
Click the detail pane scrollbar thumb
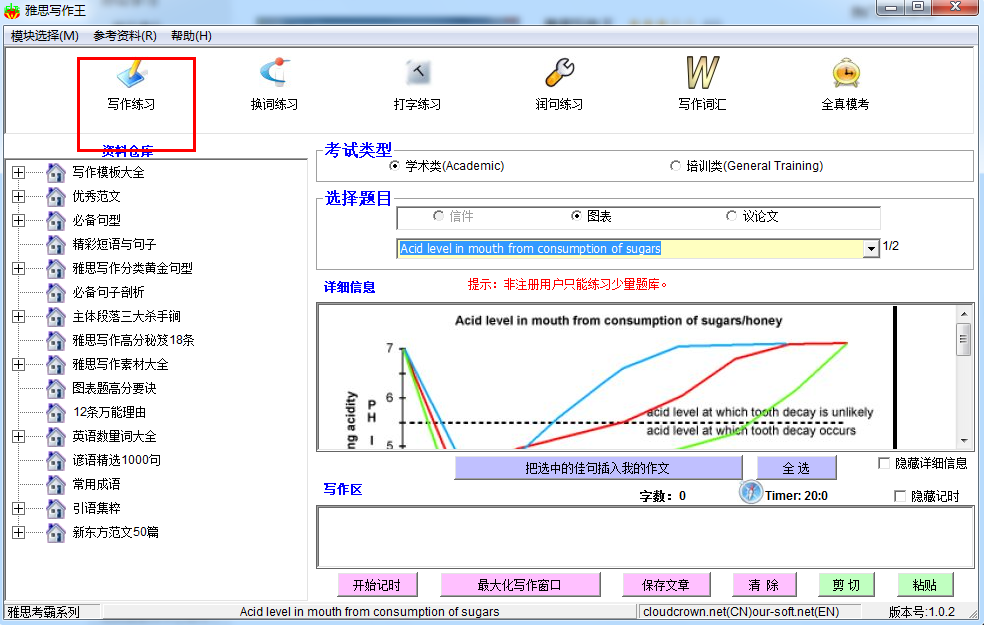[963, 339]
